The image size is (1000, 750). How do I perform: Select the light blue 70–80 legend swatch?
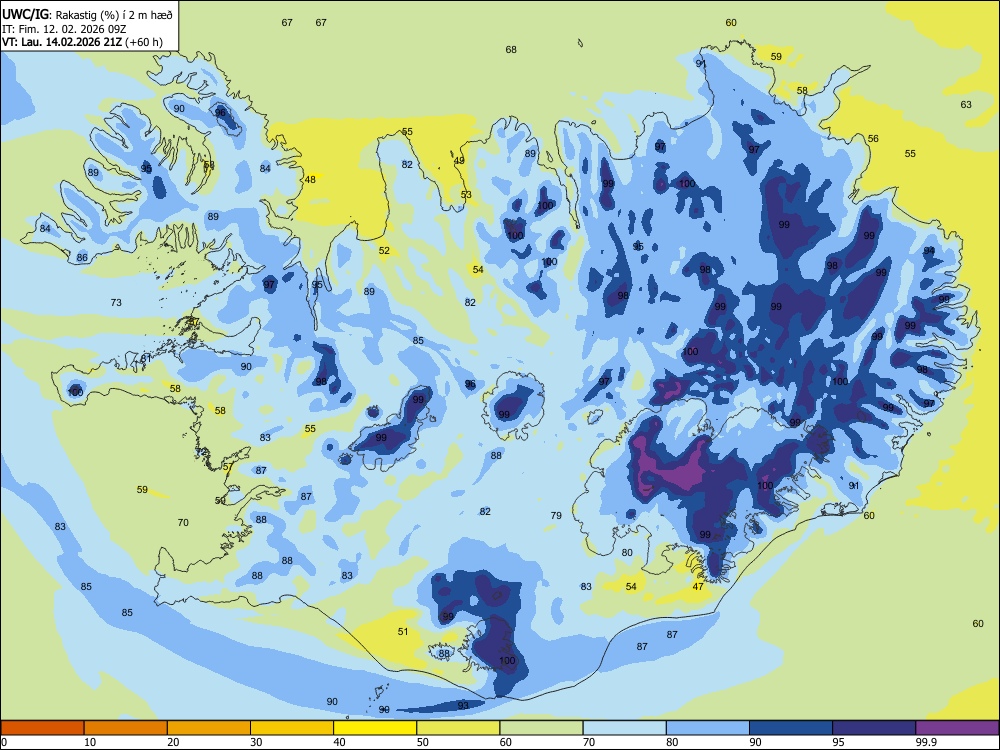click(625, 728)
